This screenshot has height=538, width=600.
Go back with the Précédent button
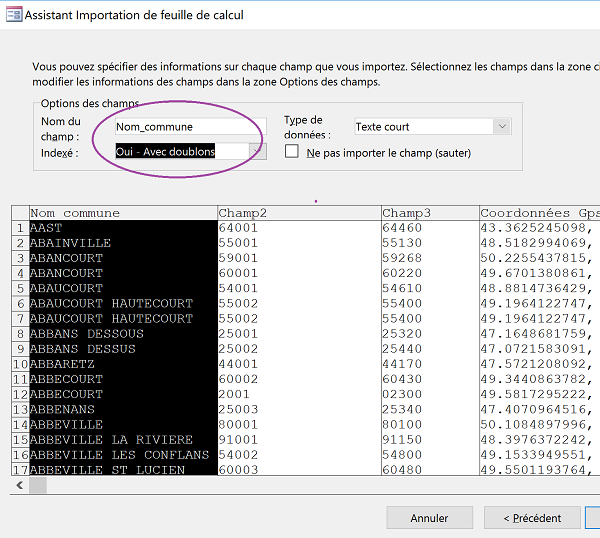[x=532, y=518]
